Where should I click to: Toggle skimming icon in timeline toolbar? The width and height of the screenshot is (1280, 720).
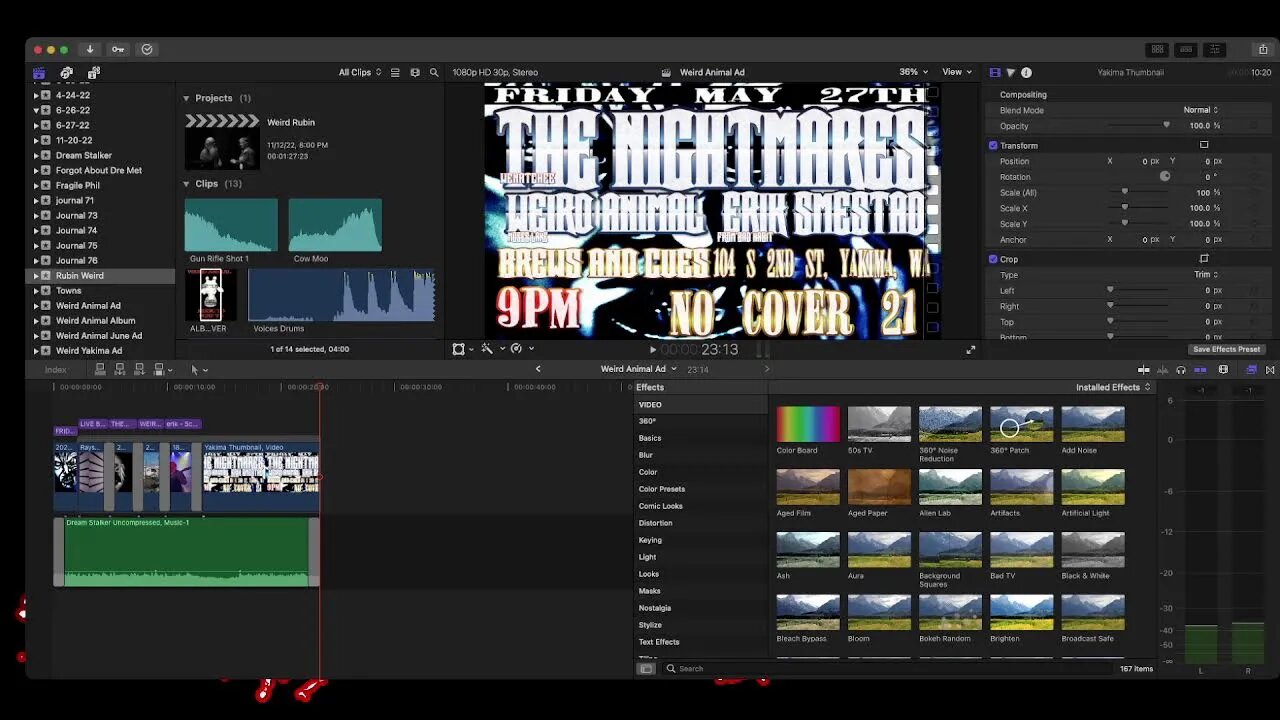click(1144, 370)
